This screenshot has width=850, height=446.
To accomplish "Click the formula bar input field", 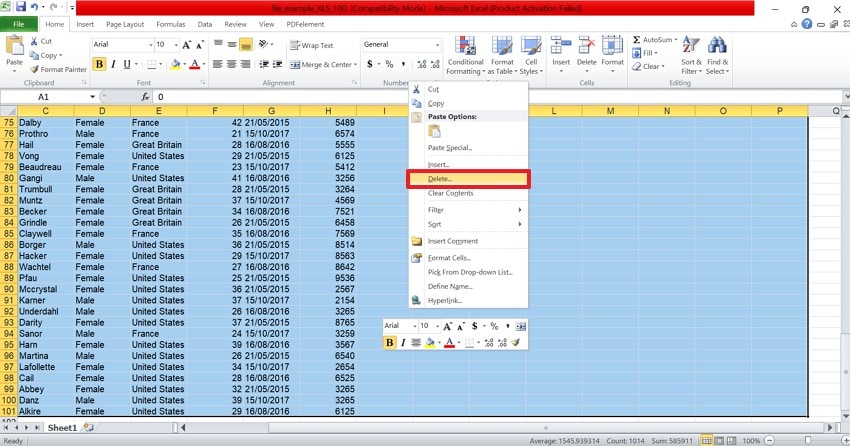I will (499, 96).
